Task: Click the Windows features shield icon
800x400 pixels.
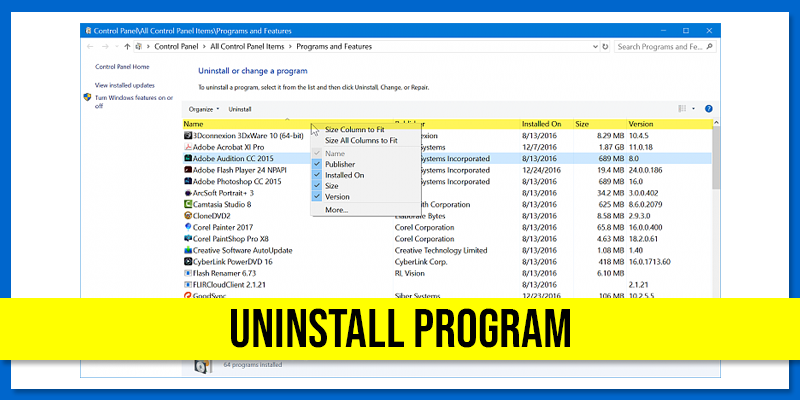Action: point(88,97)
